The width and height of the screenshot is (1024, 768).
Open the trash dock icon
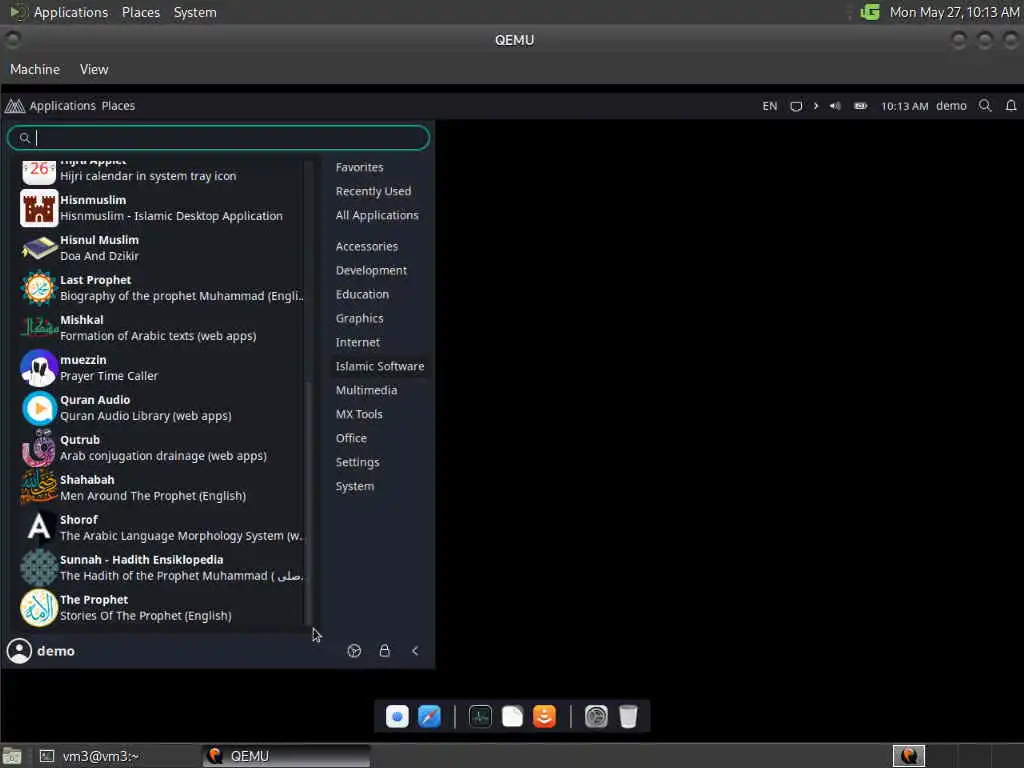[628, 716]
